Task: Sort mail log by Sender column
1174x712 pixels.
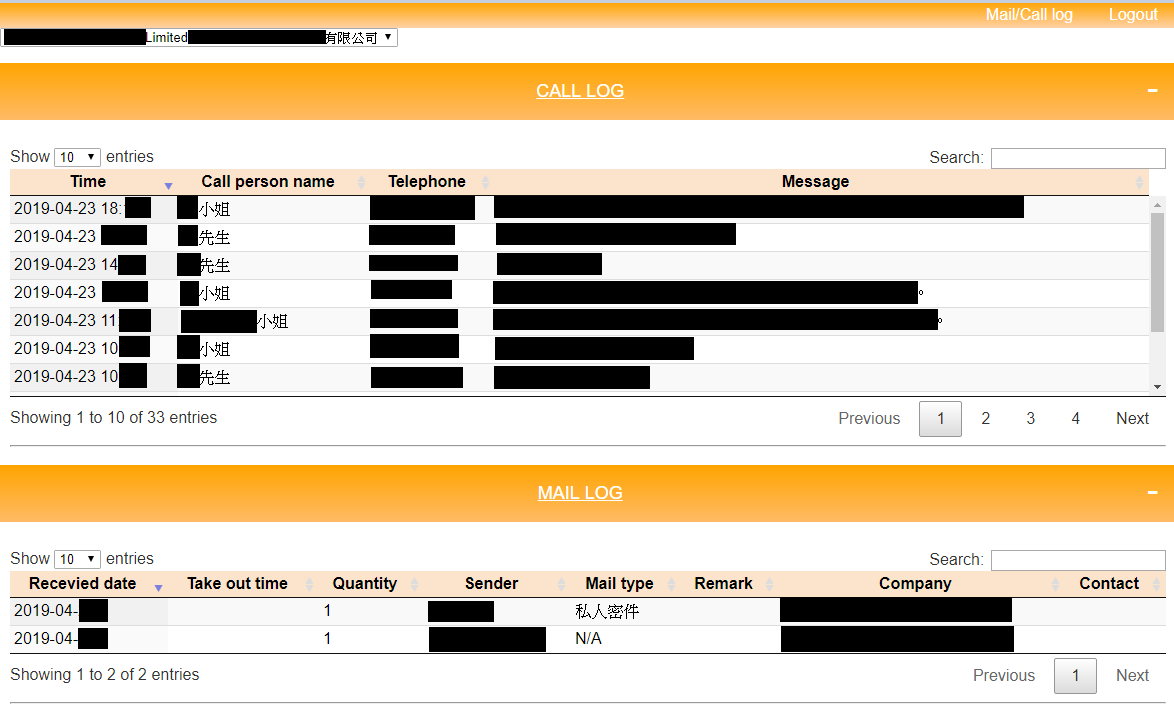Action: [491, 584]
